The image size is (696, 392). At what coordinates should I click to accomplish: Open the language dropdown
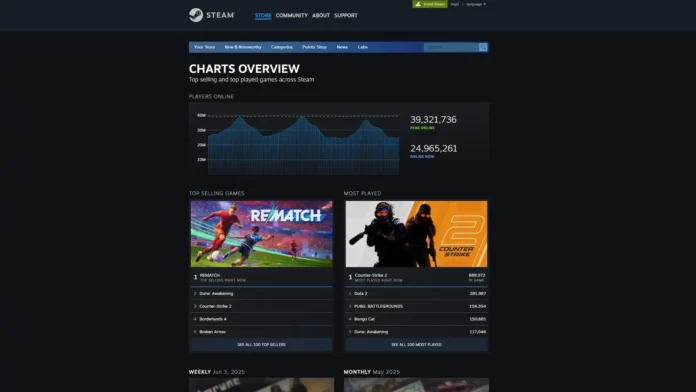point(476,4)
